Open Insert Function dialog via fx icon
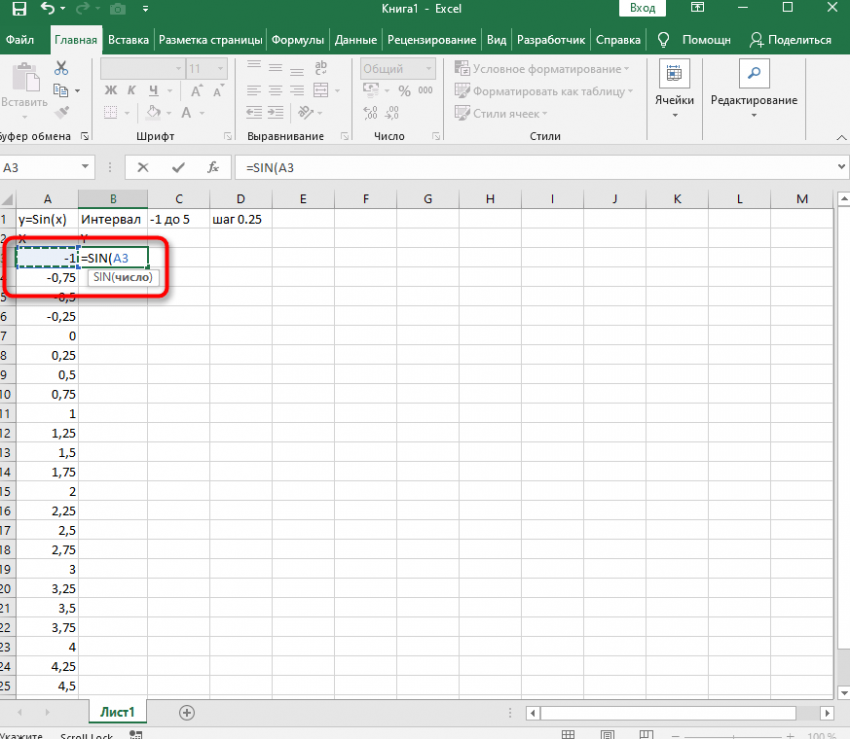The height and width of the screenshot is (739, 850). click(212, 168)
